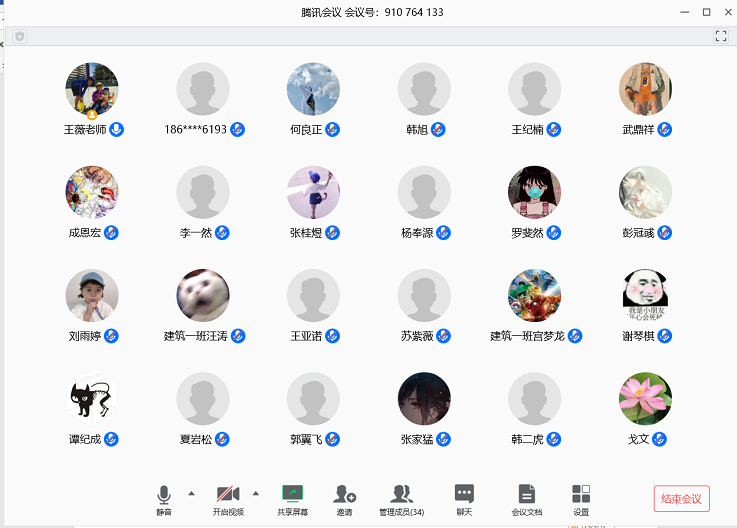Click the 结束会议 end meeting button
737x528 pixels.
pyautogui.click(x=681, y=499)
